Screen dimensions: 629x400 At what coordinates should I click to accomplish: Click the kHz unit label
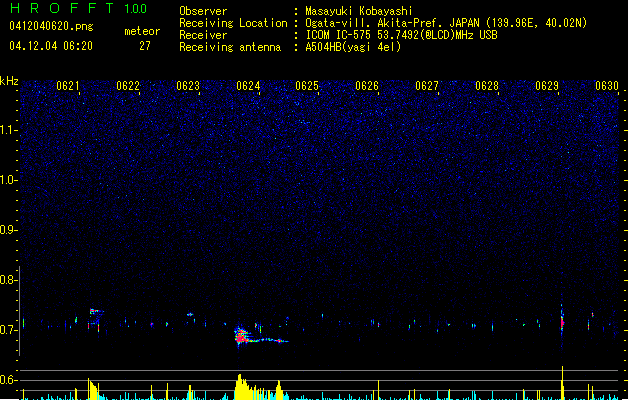coord(9,81)
